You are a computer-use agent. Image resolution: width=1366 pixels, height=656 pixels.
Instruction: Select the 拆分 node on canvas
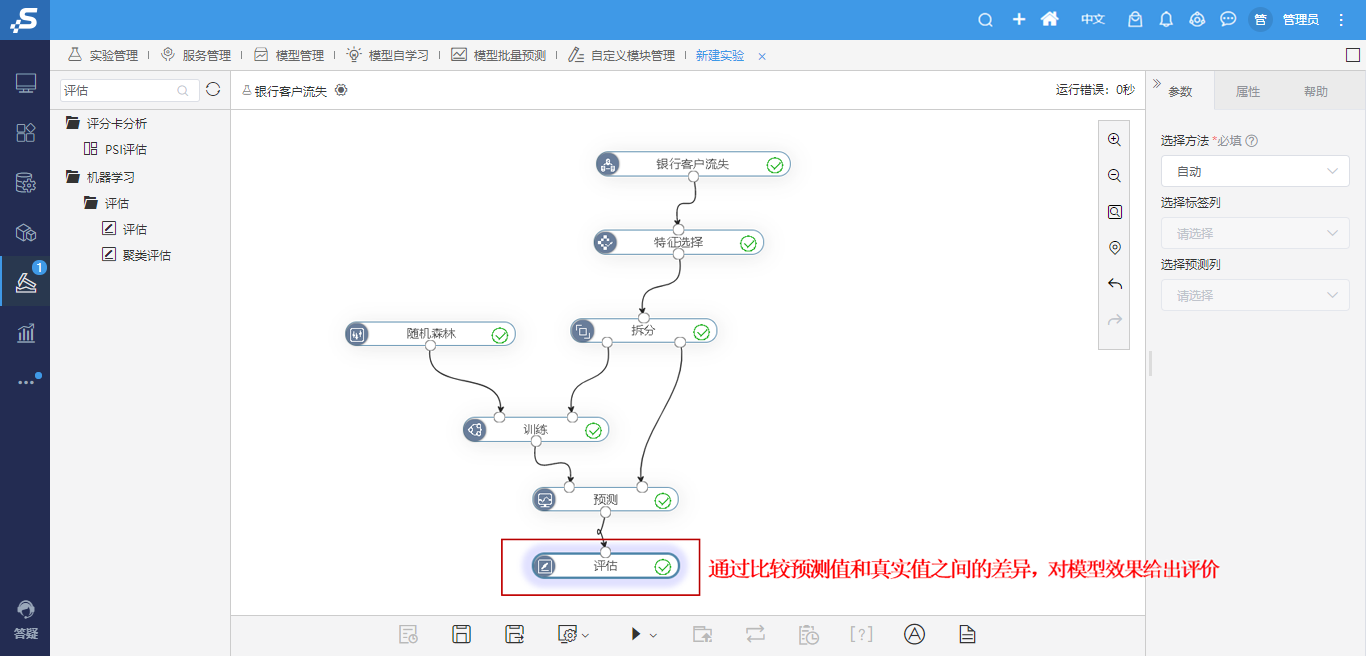(x=643, y=331)
